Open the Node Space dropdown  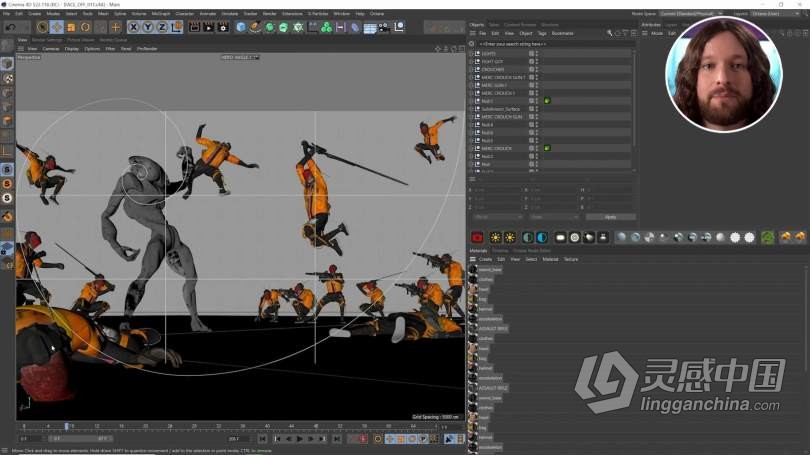(x=691, y=13)
